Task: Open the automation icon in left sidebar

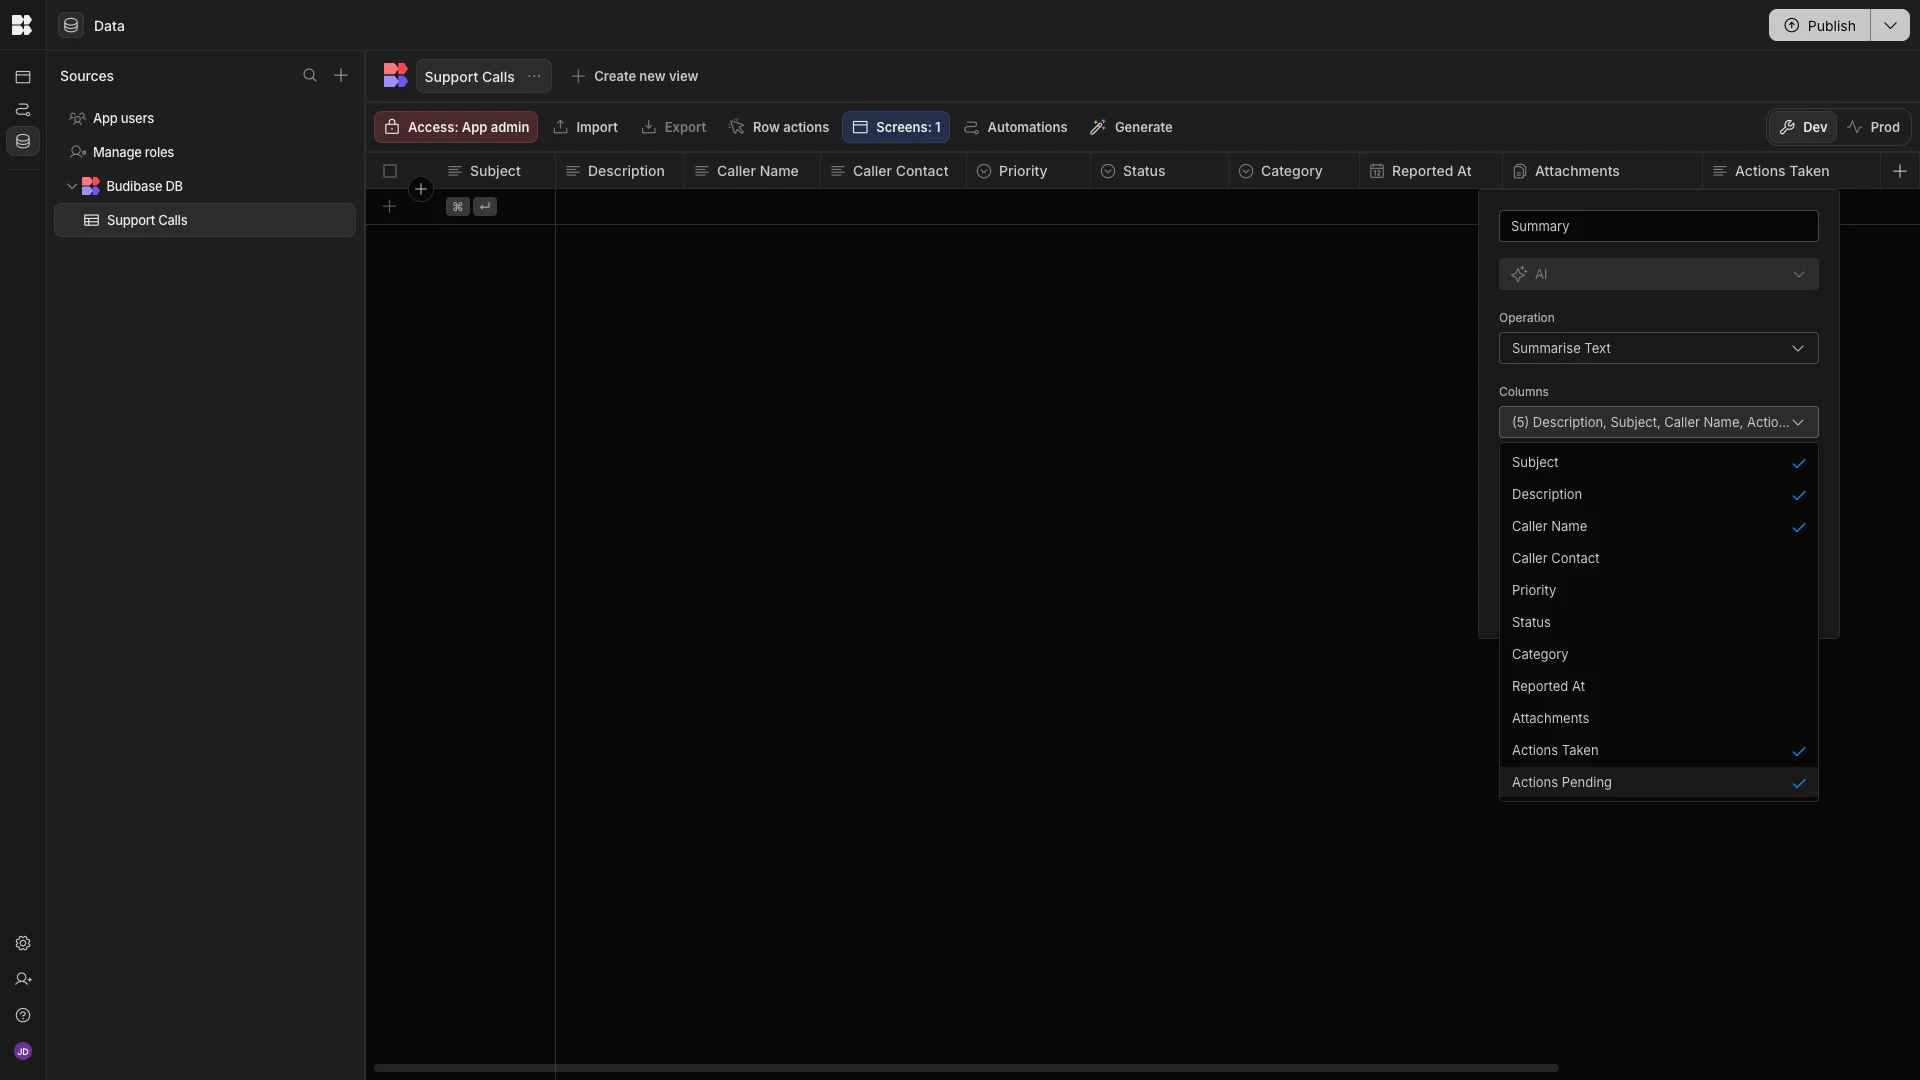Action: tap(23, 109)
